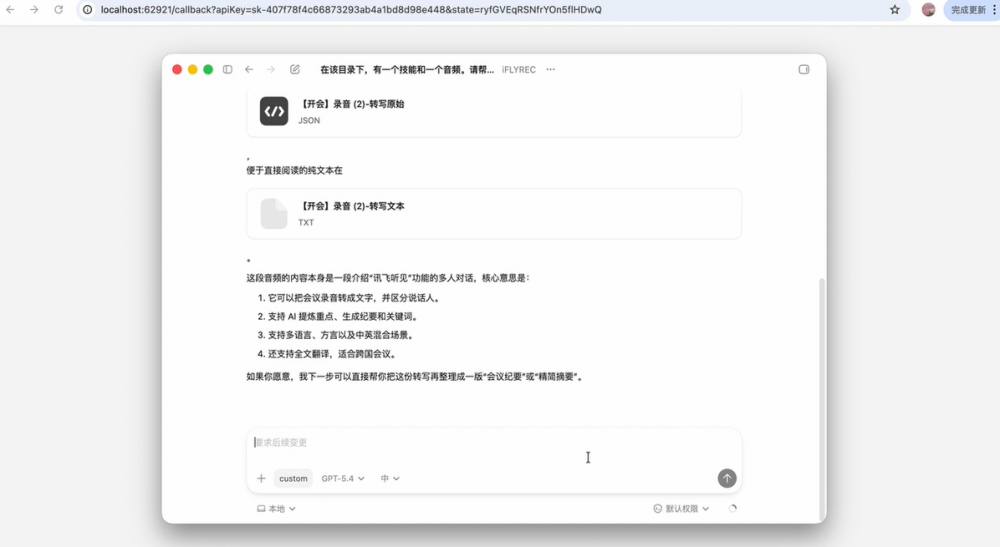Click the custom tag button

coord(293,478)
